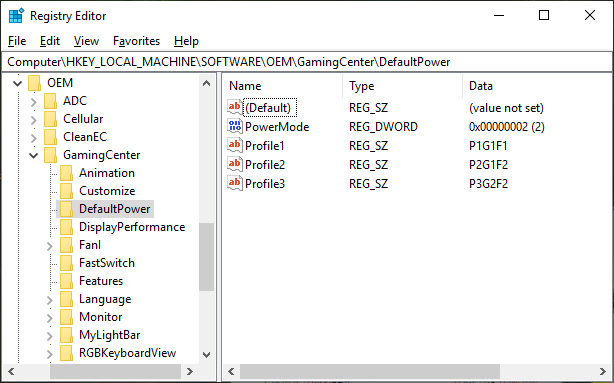Click the (Default) string value icon

pos(235,108)
